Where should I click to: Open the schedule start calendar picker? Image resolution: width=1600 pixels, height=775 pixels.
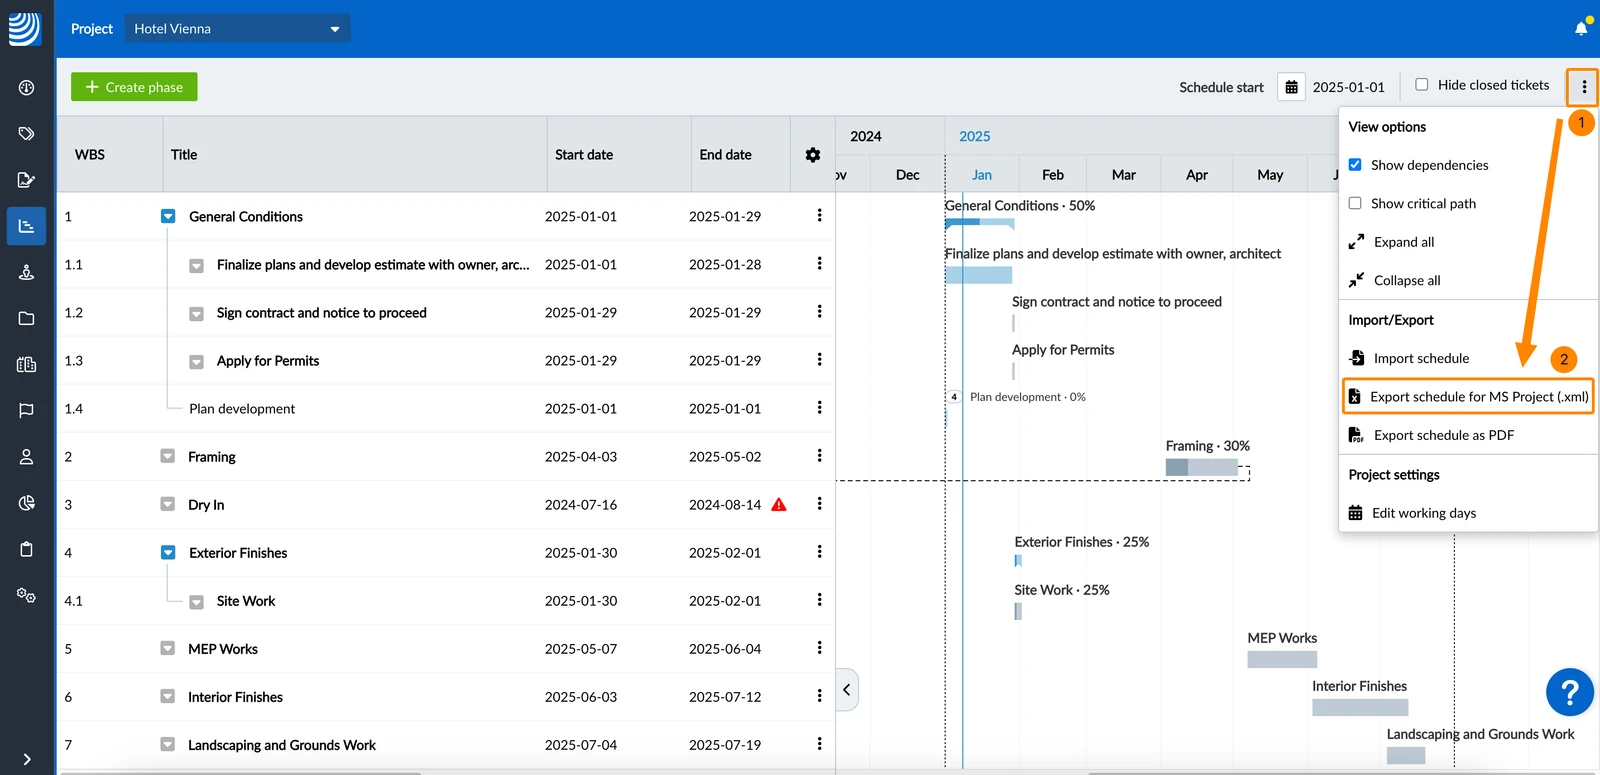click(1291, 87)
